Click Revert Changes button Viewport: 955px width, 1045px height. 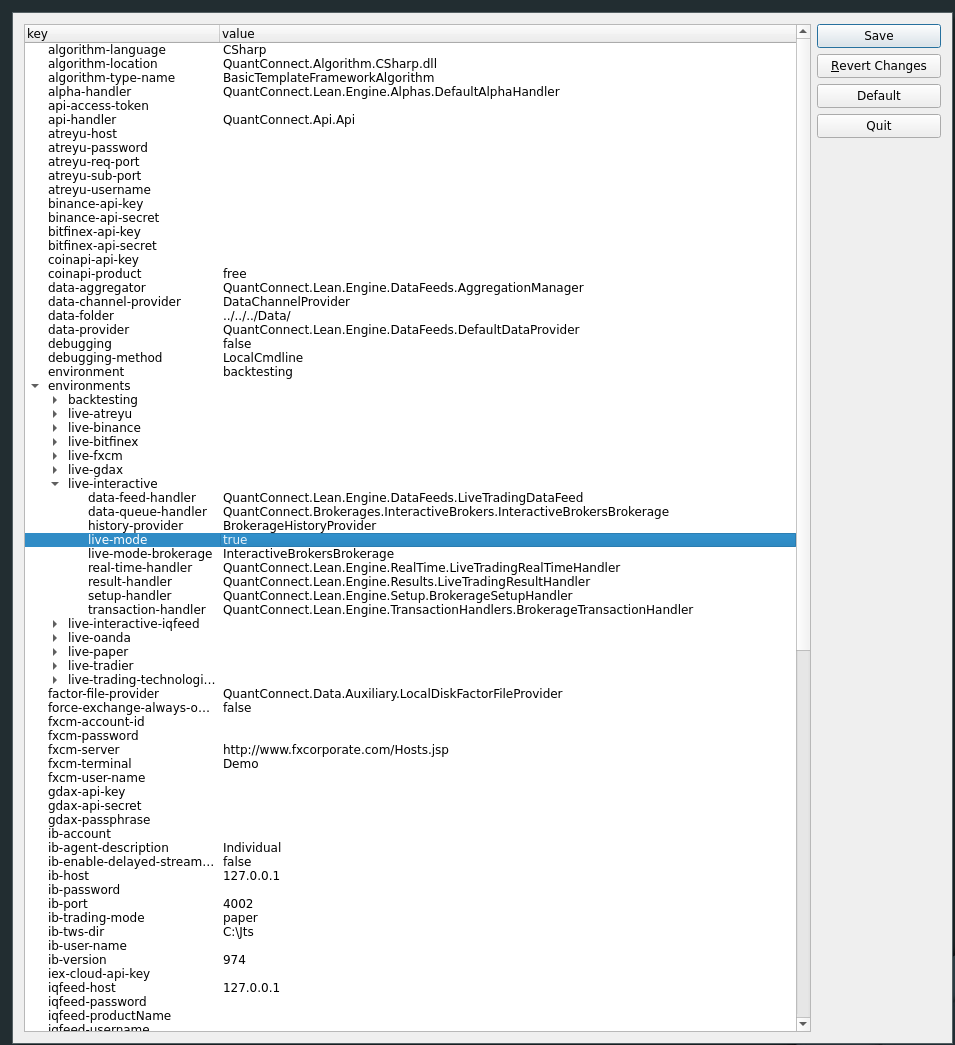(x=878, y=66)
